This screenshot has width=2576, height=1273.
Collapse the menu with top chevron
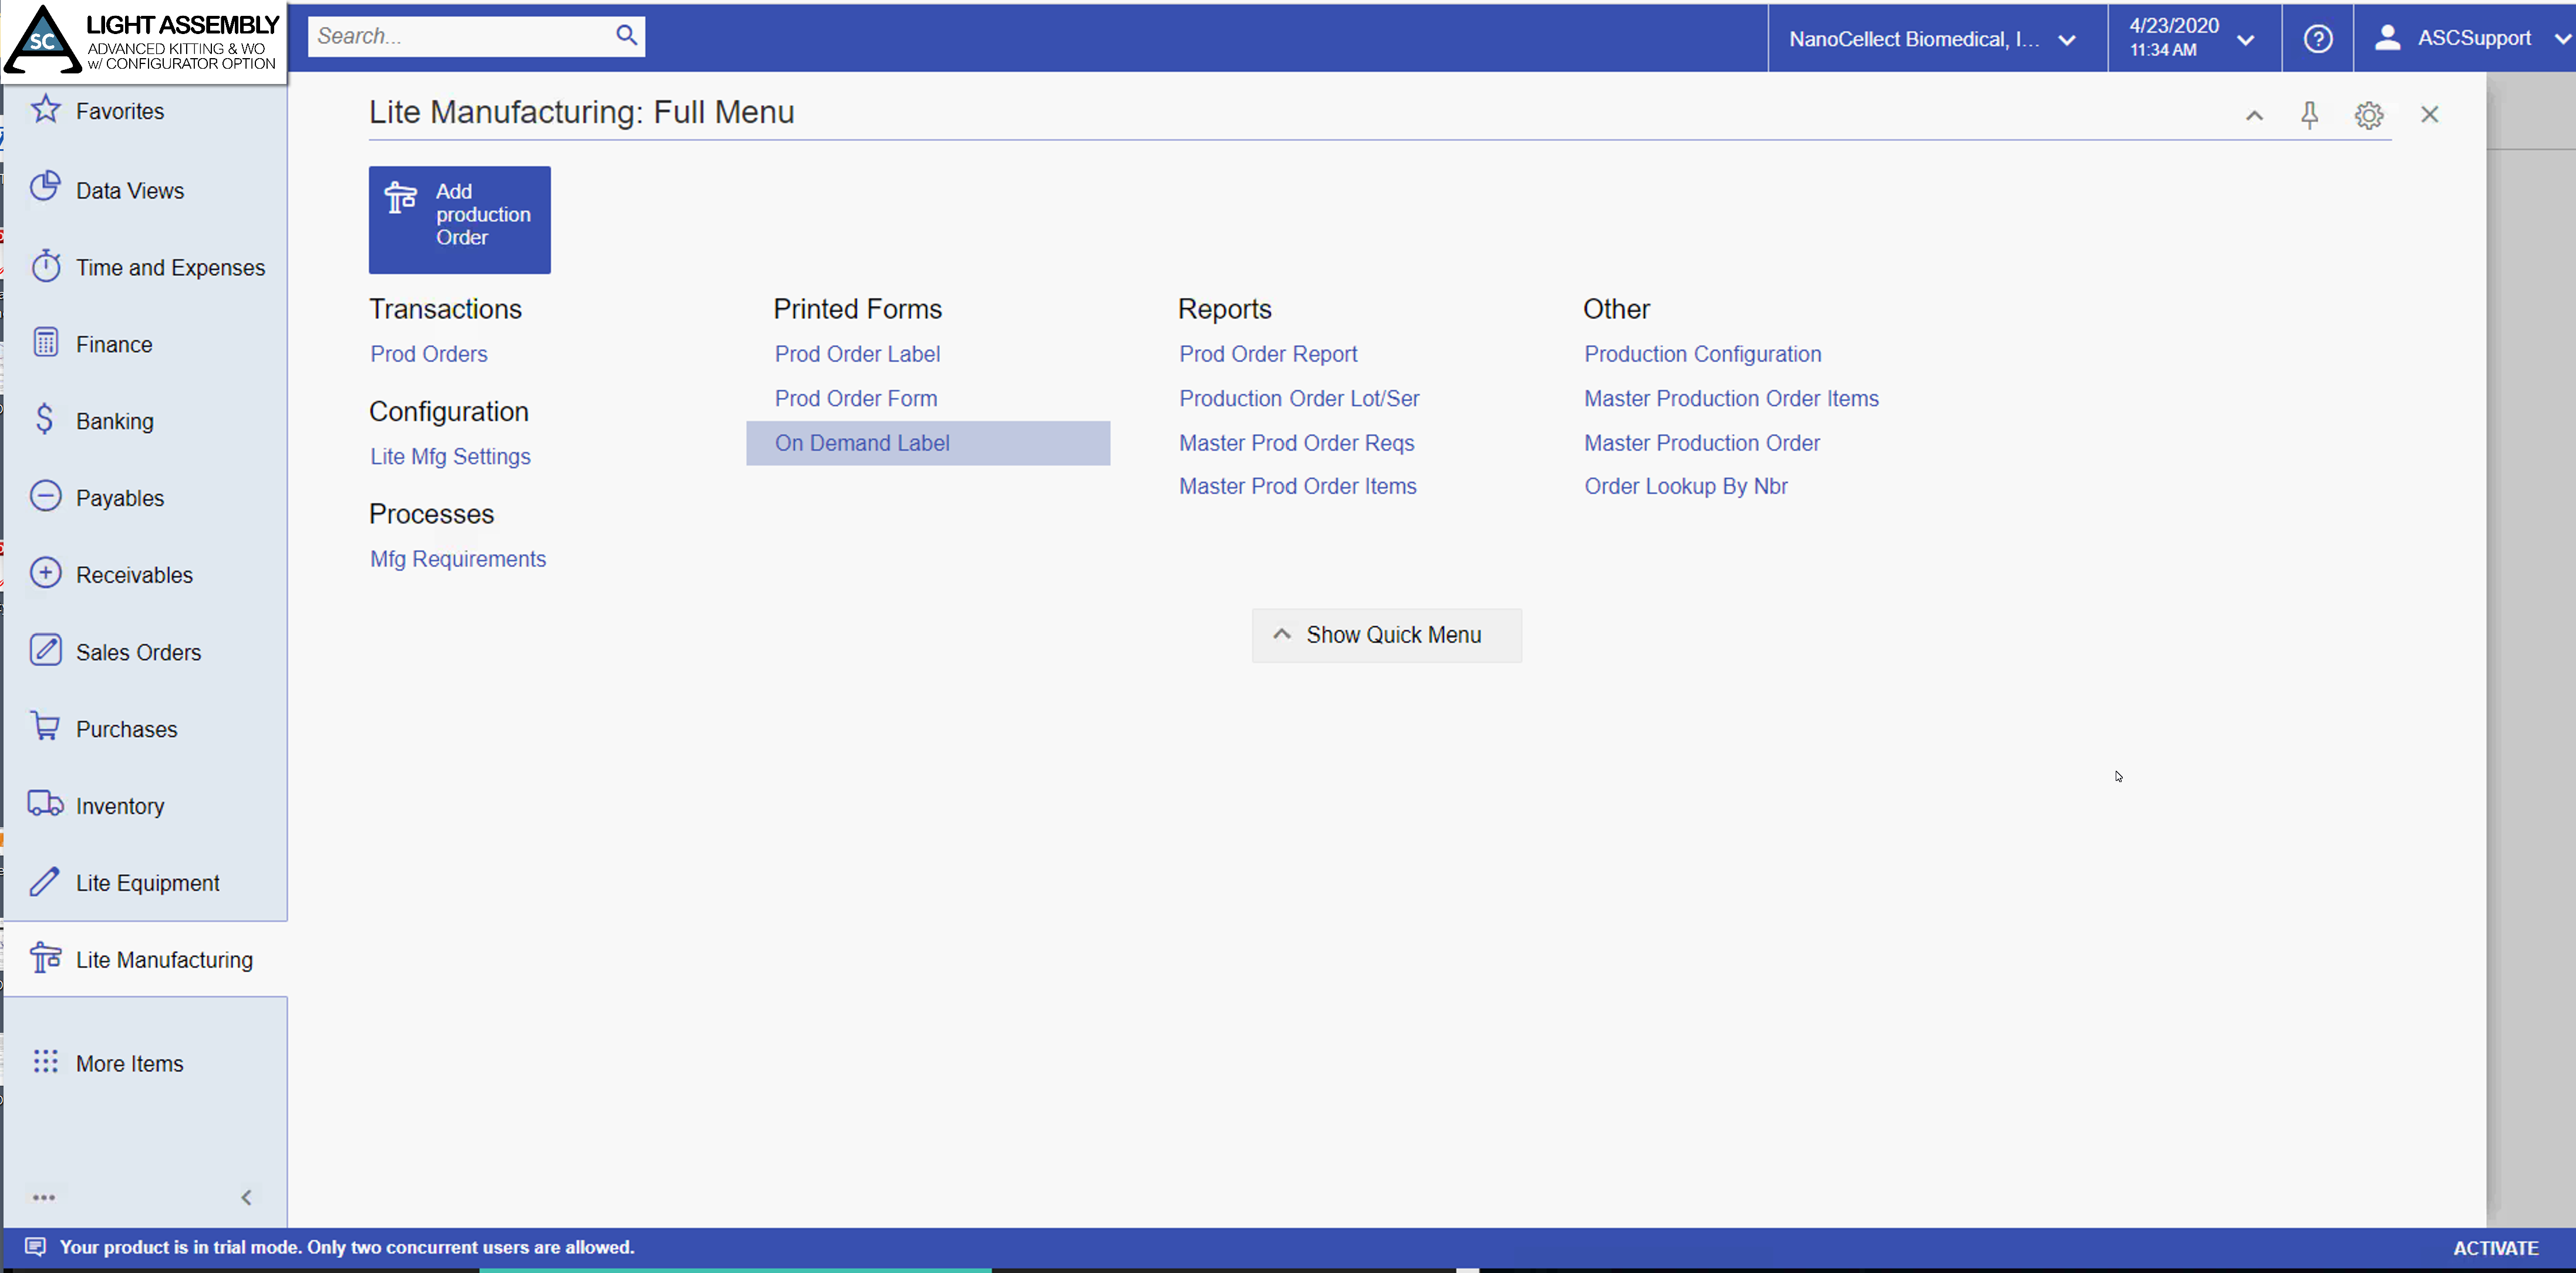[x=2254, y=115]
